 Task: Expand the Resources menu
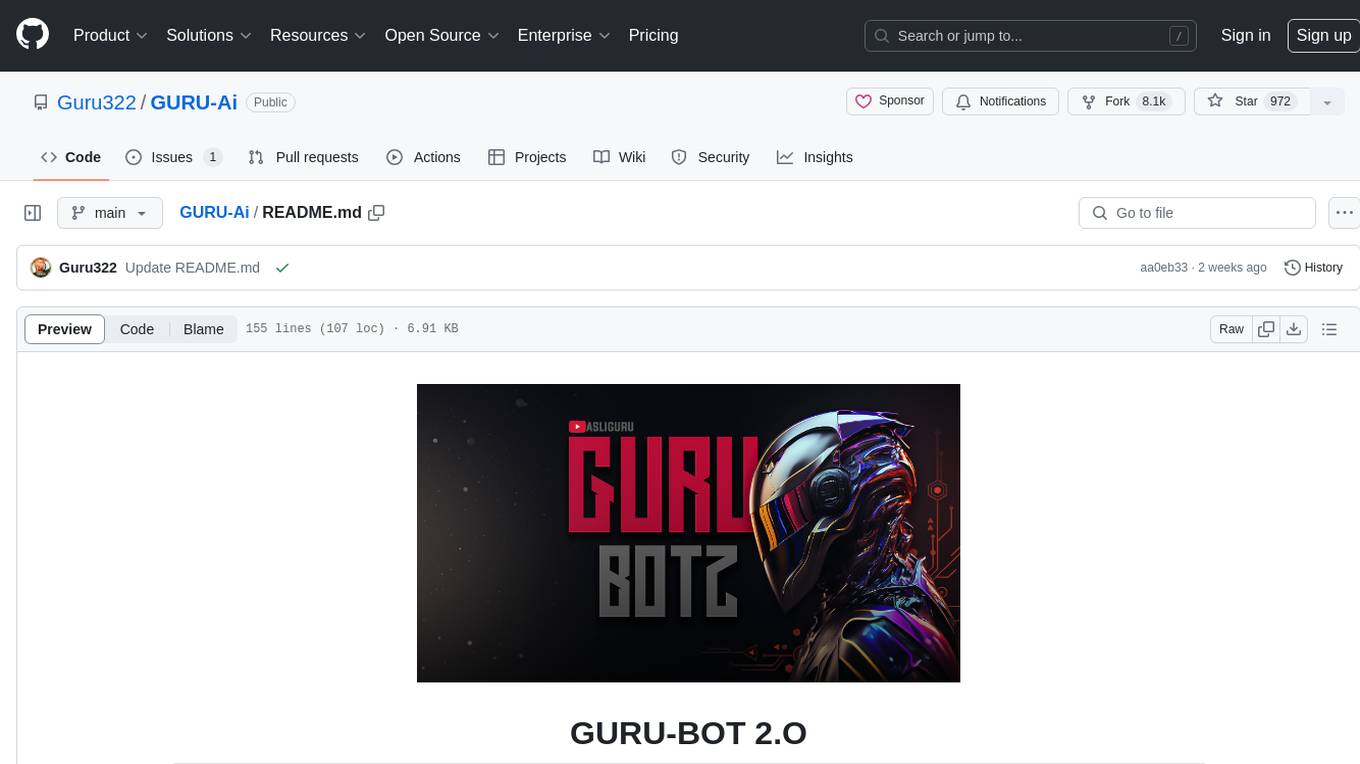point(317,35)
